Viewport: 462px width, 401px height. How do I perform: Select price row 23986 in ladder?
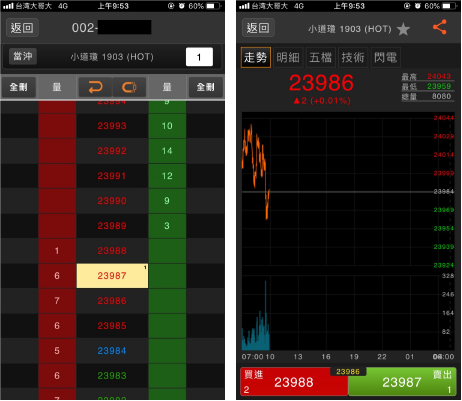(x=112, y=301)
